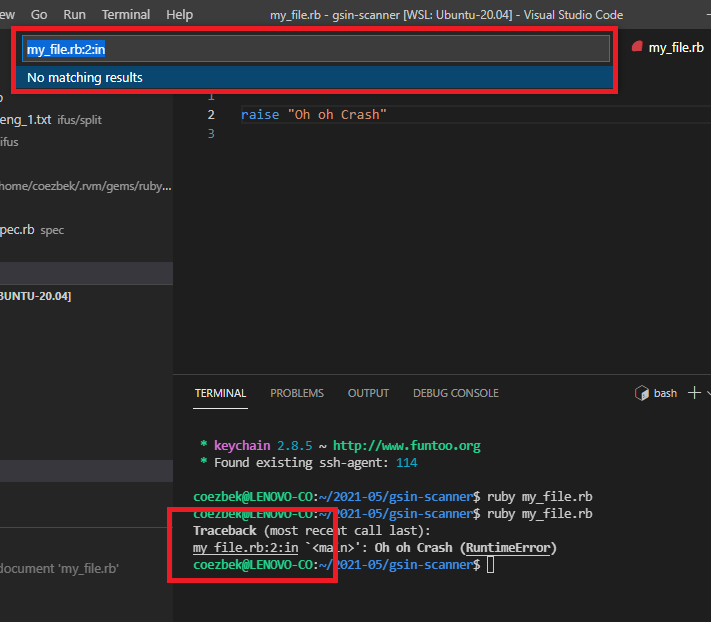Screen dimensions: 711x622
Task: Open the home/coezbek/.rvm/gems/ruby item
Action: (x=86, y=186)
